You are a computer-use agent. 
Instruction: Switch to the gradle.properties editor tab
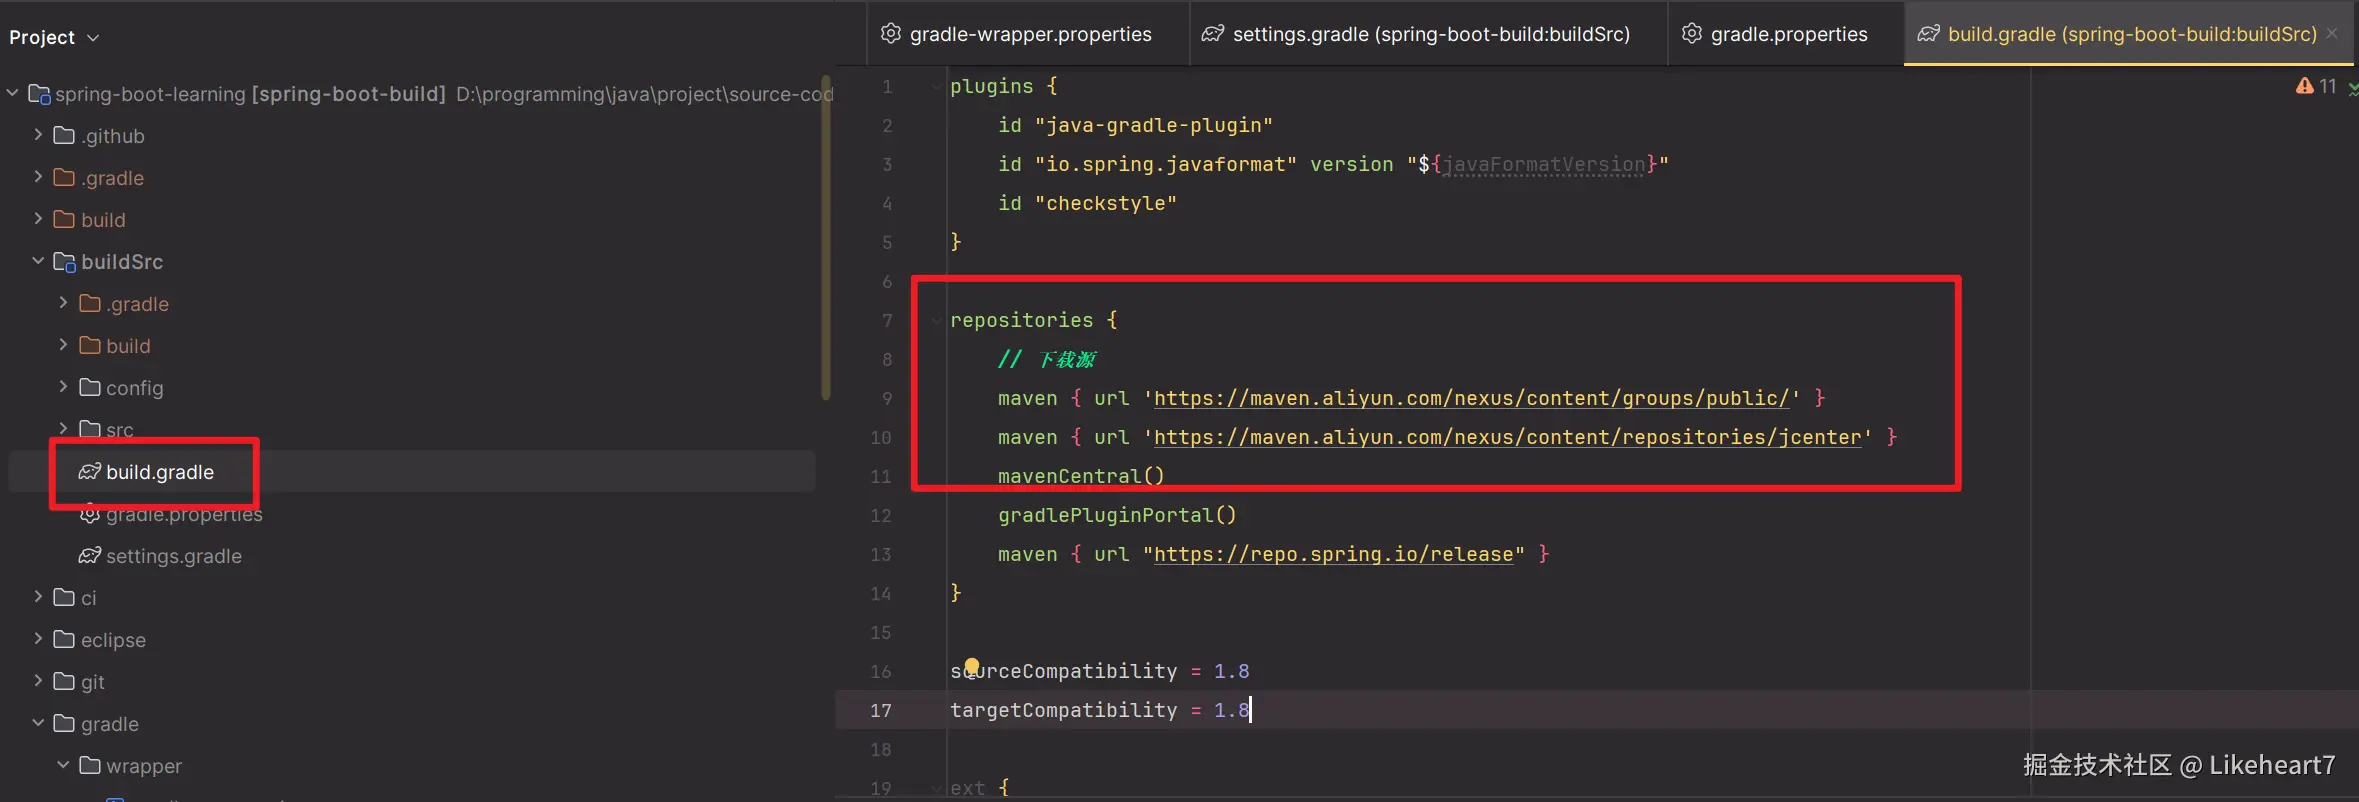point(1787,34)
